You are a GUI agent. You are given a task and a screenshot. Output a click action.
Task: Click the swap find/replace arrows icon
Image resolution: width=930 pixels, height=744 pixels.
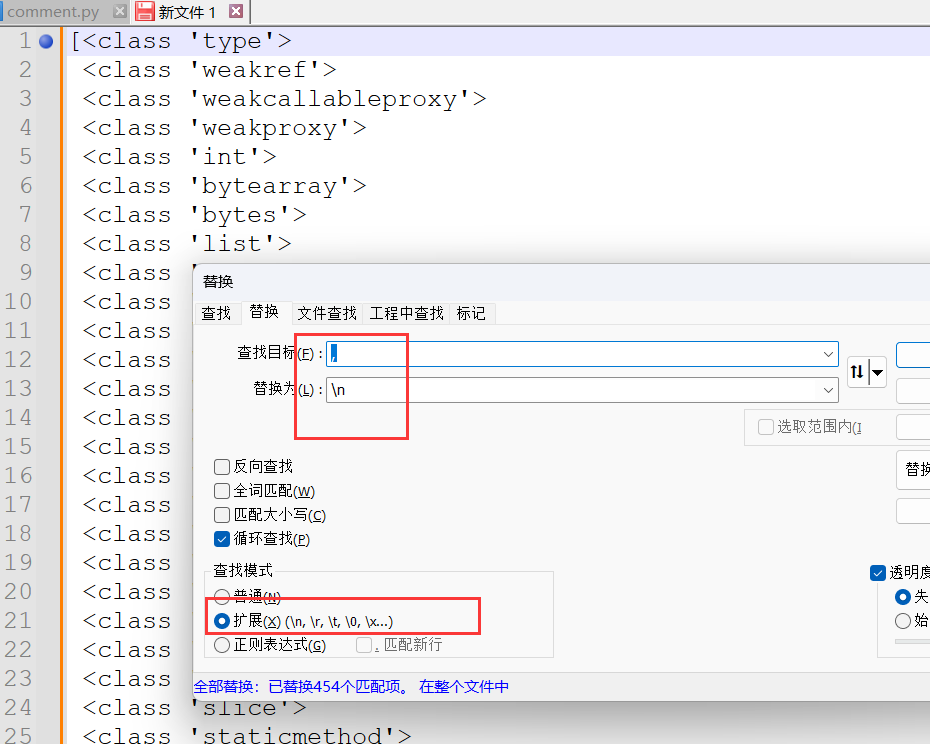click(857, 373)
